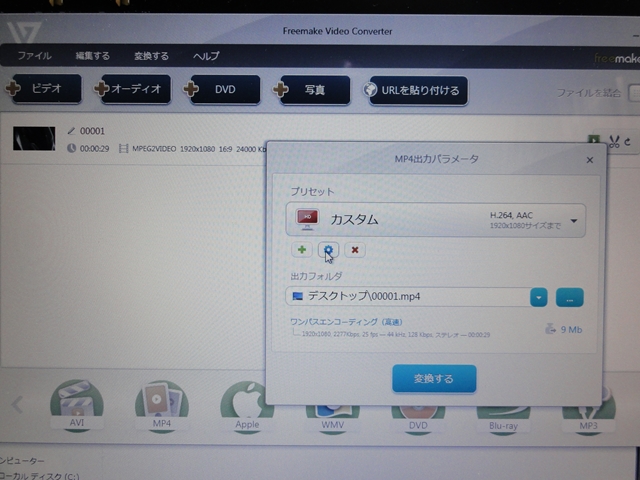Click the add 写真 button
Viewport: 640px width, 480px height.
point(311,89)
